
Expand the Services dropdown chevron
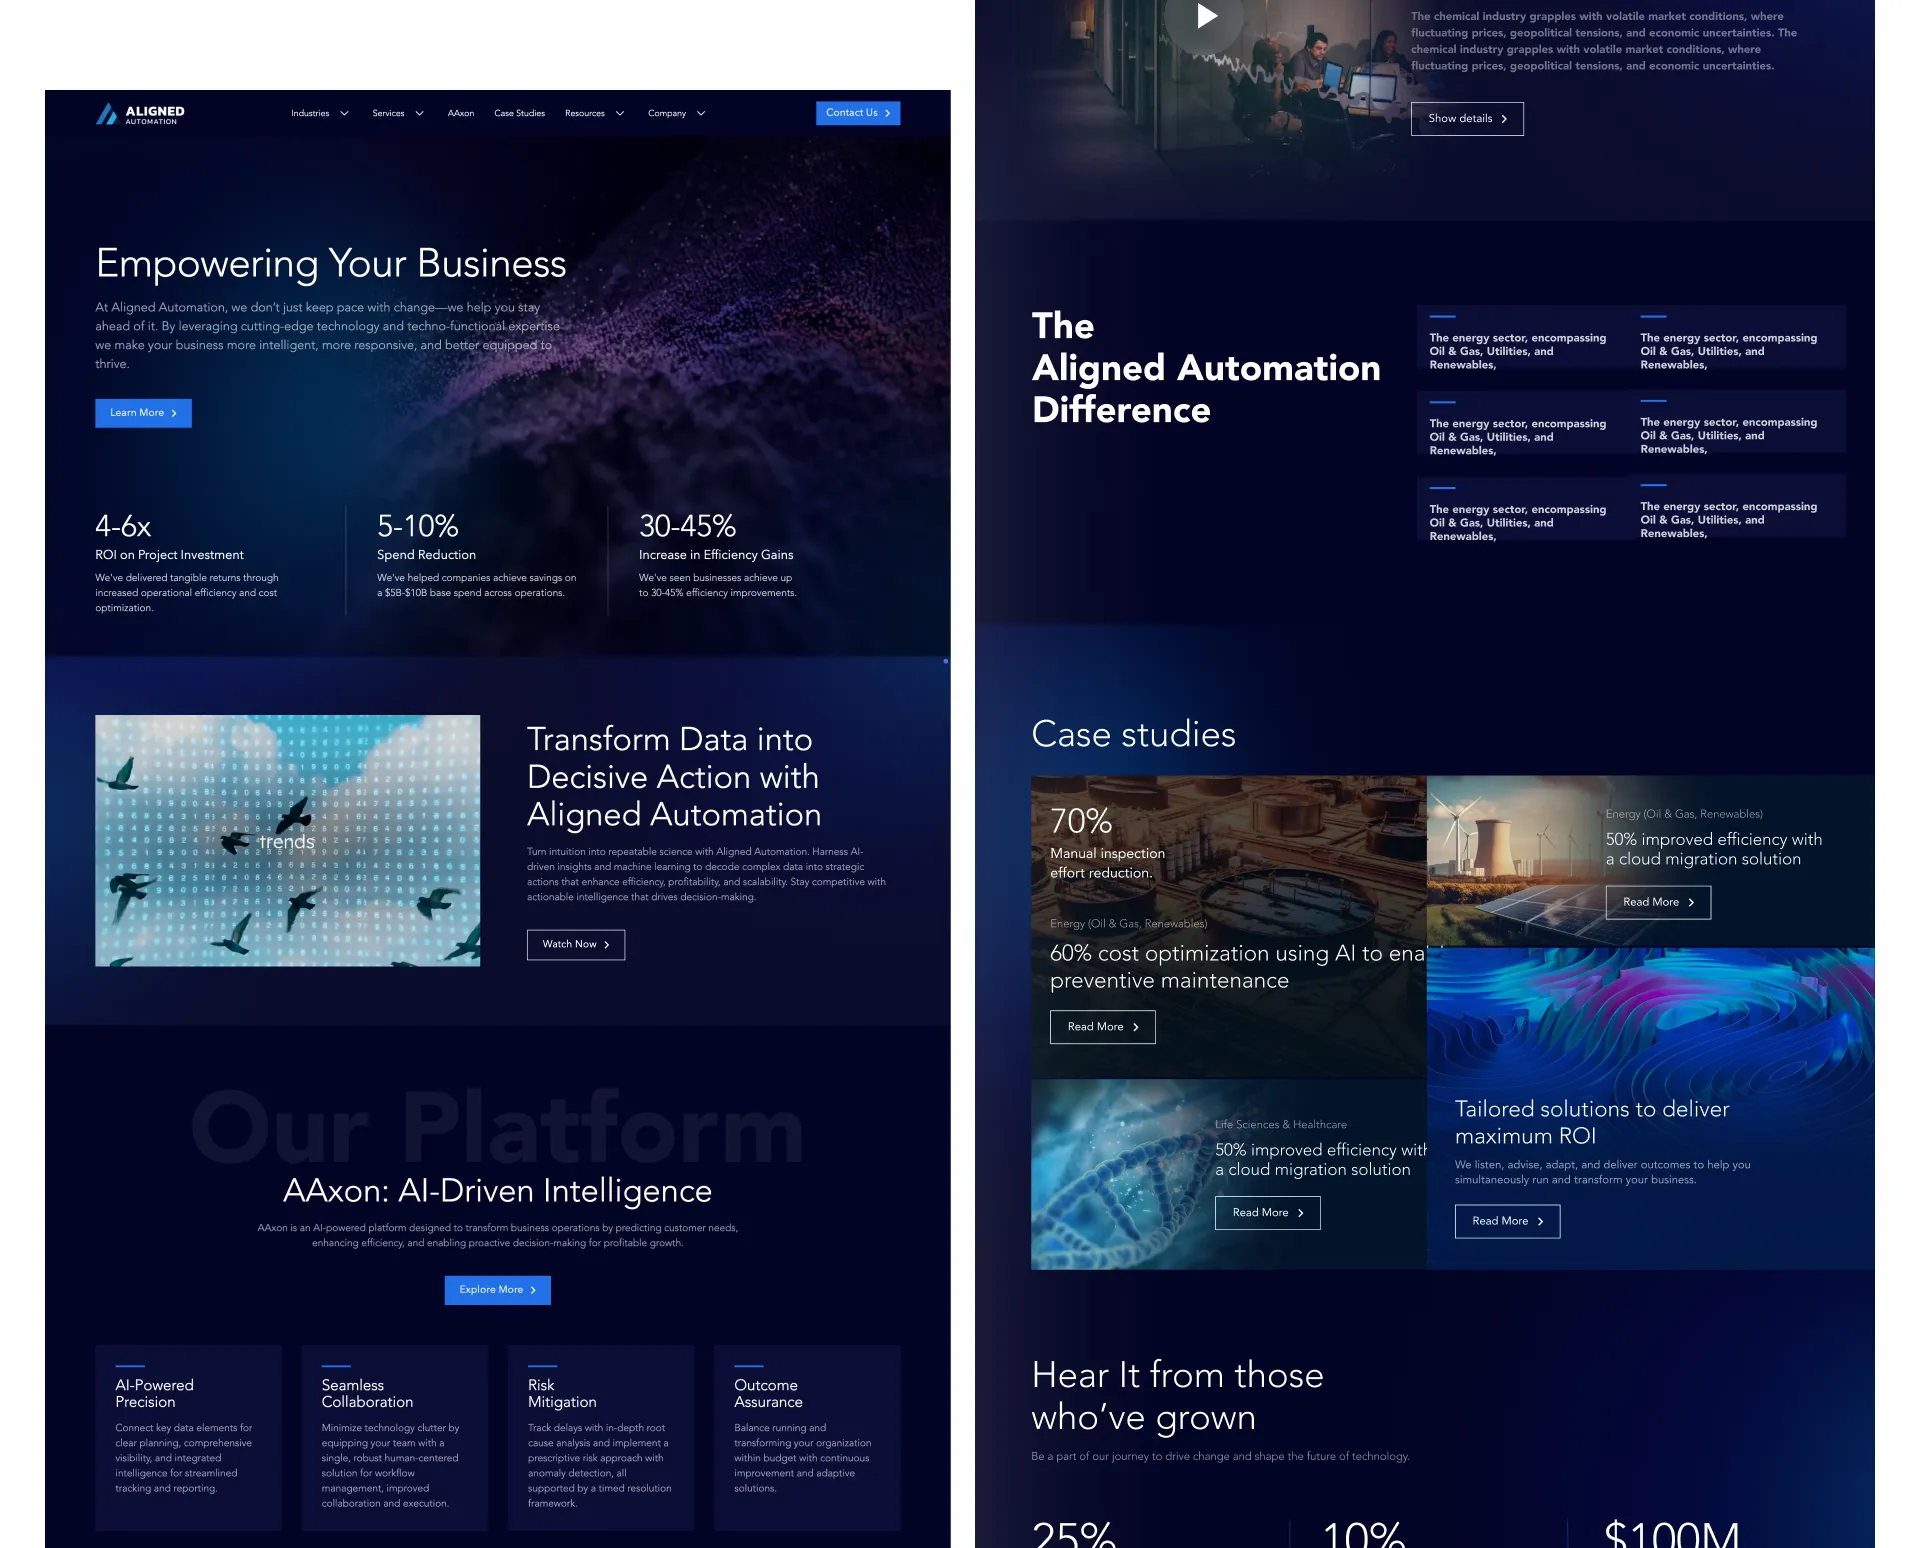tap(419, 114)
